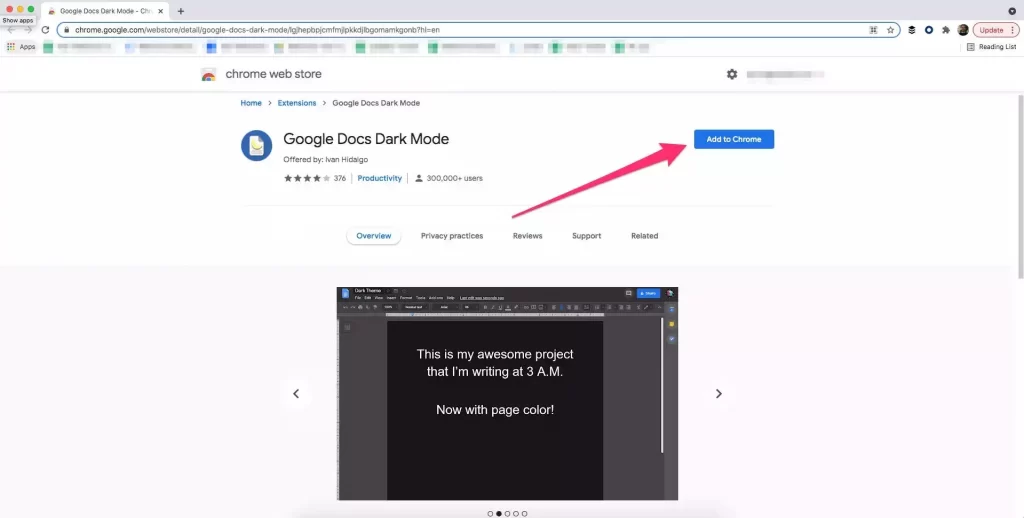1024x518 pixels.
Task: Switch to the Related tab
Action: [645, 236]
